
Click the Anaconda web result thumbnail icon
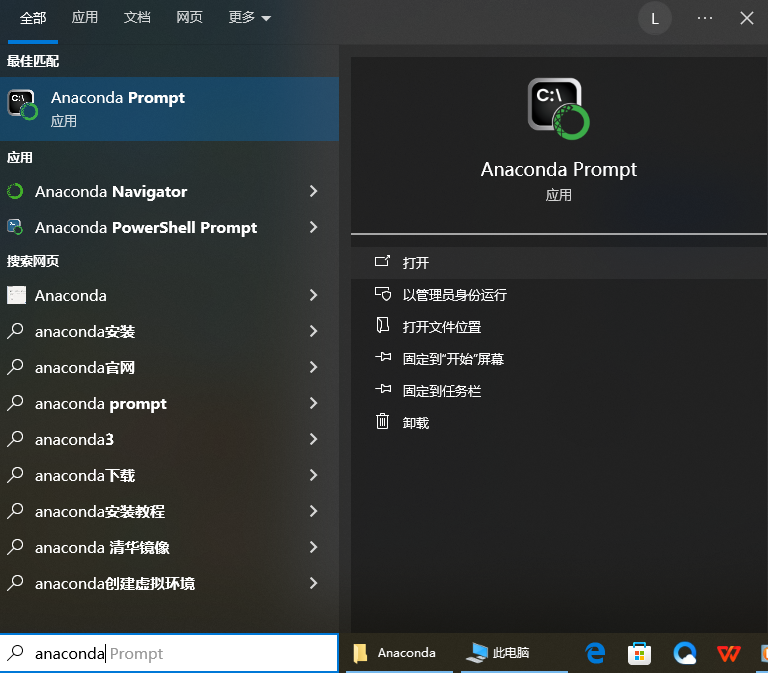tap(16, 295)
